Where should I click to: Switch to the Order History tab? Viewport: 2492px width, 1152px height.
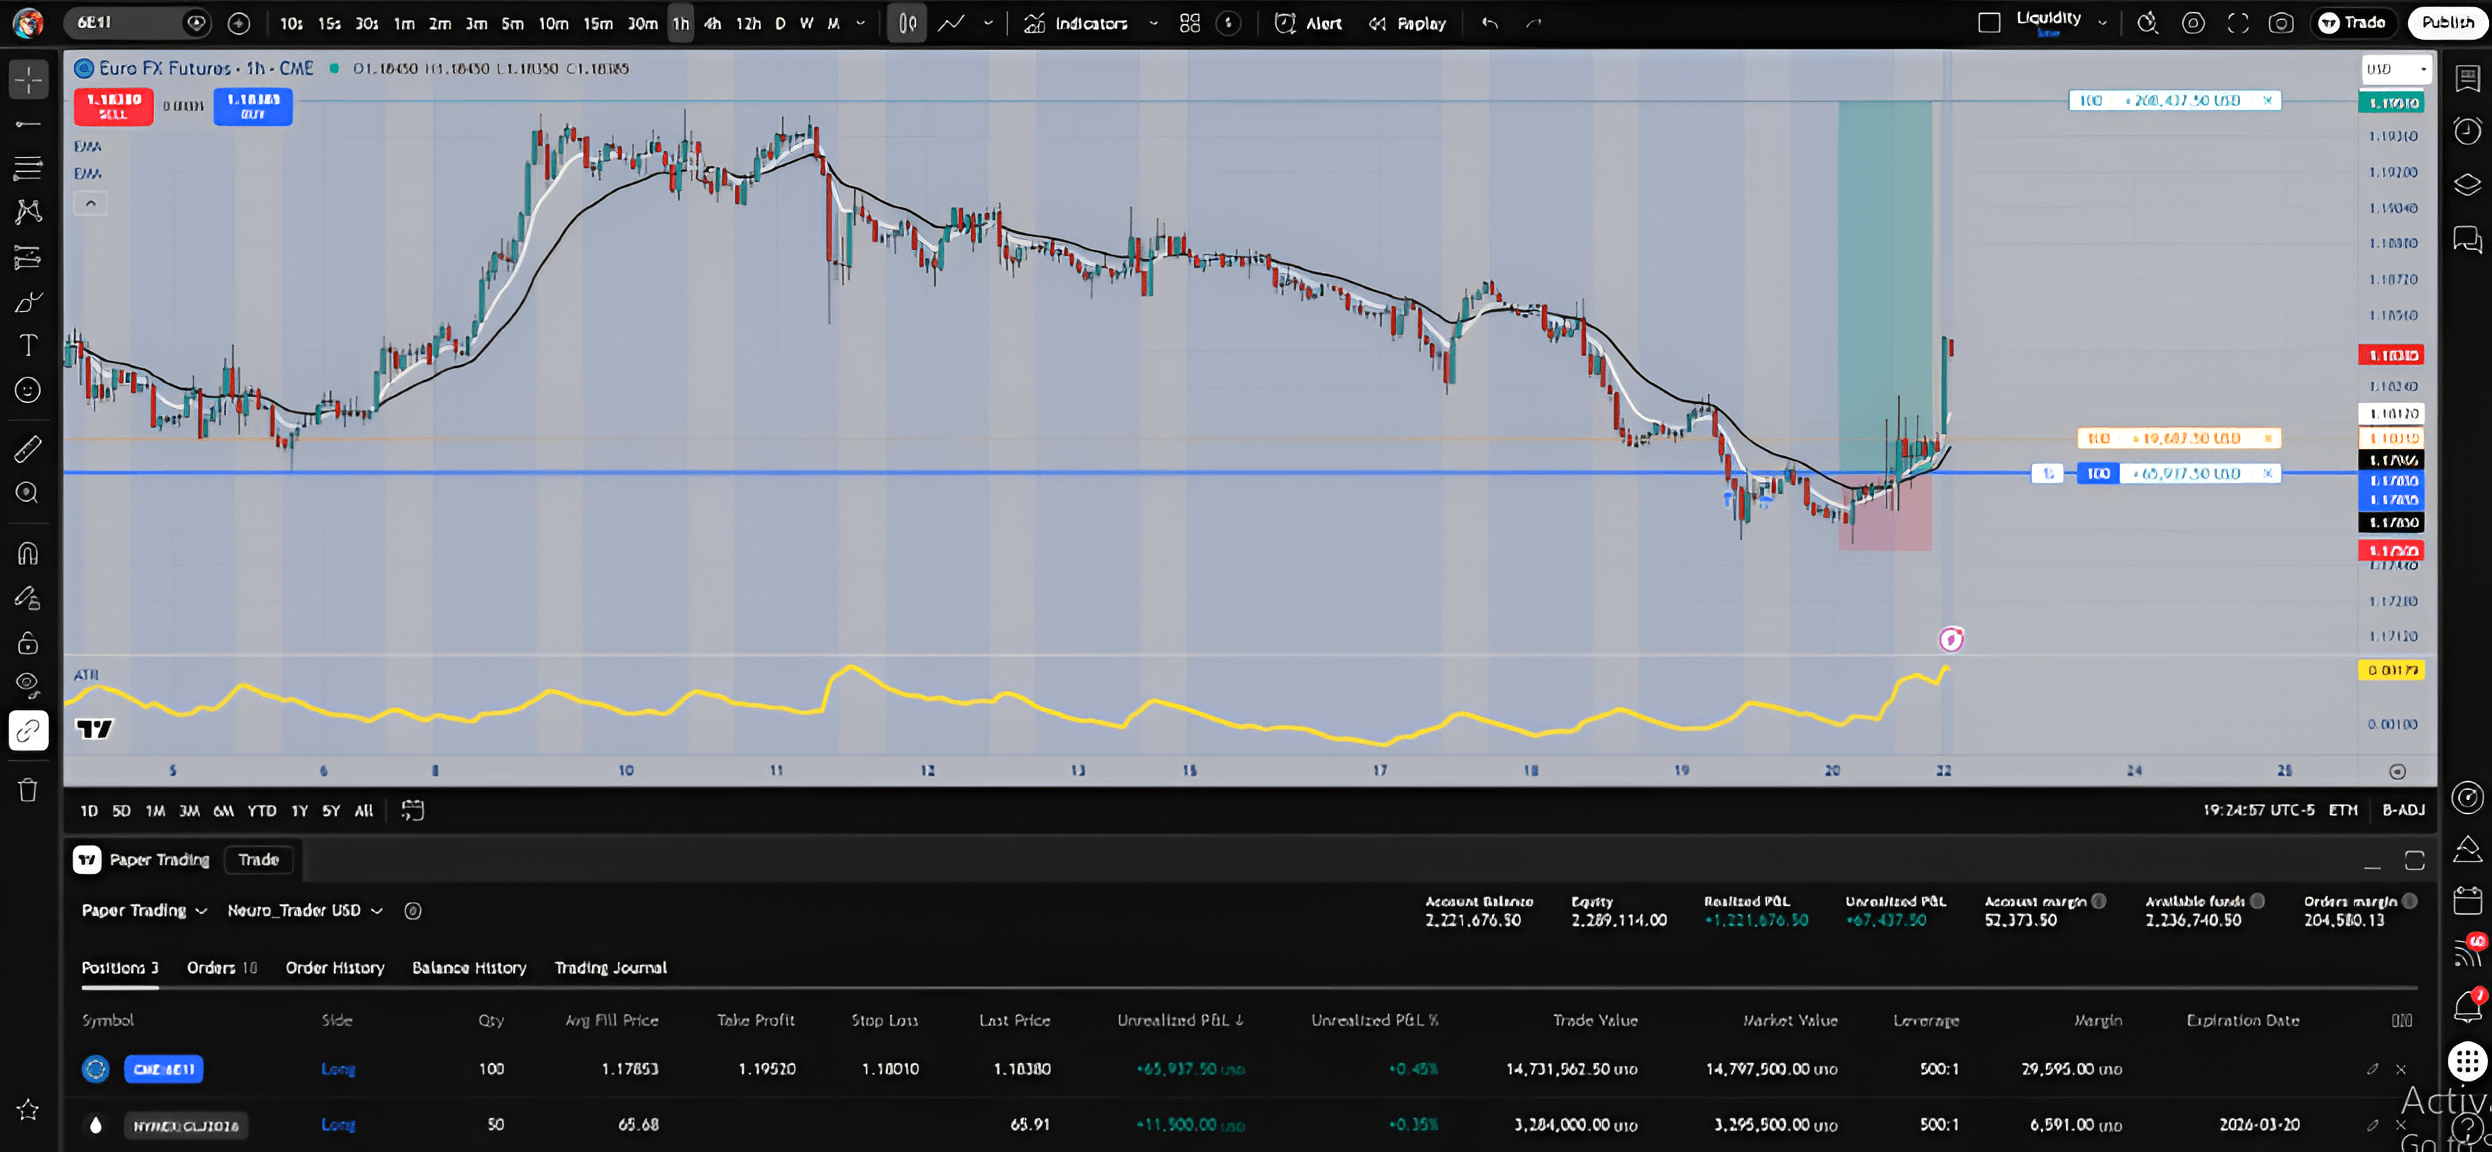[x=334, y=967]
